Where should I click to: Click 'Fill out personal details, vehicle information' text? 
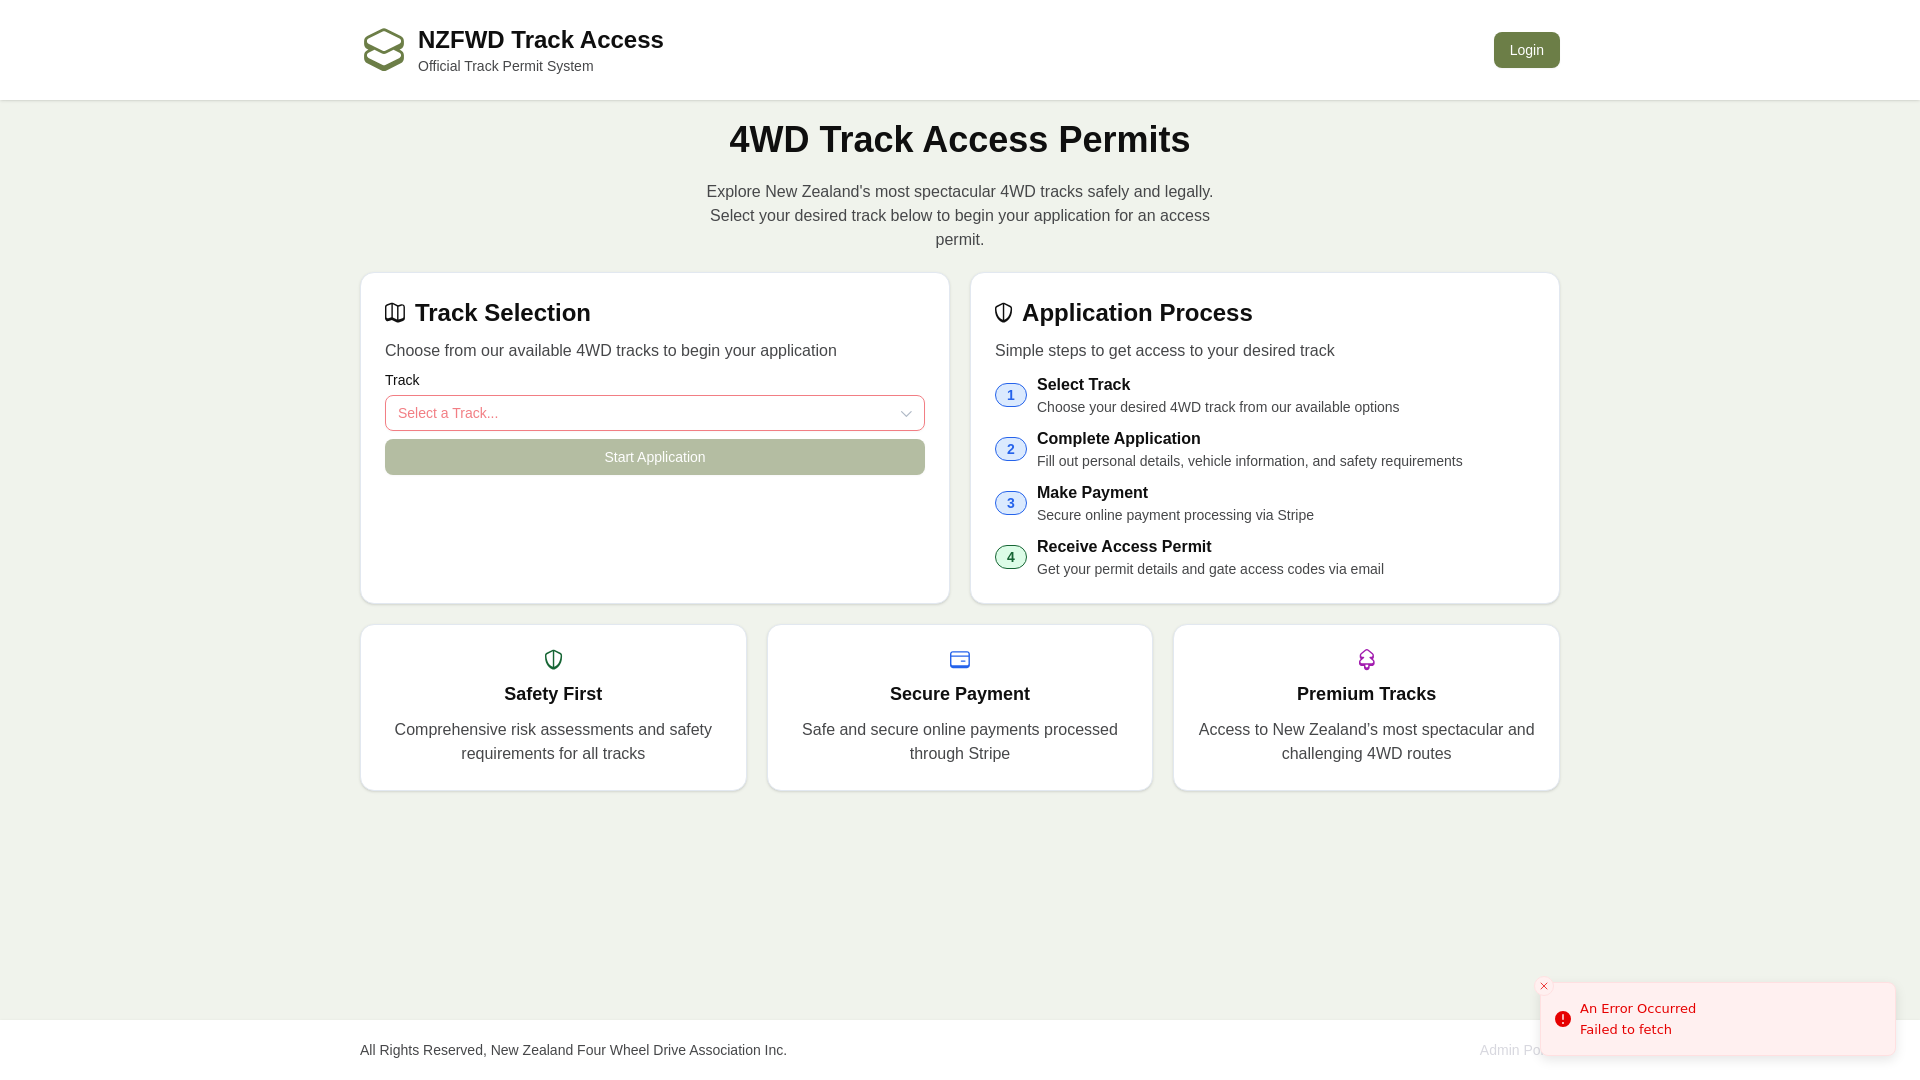coord(1250,461)
